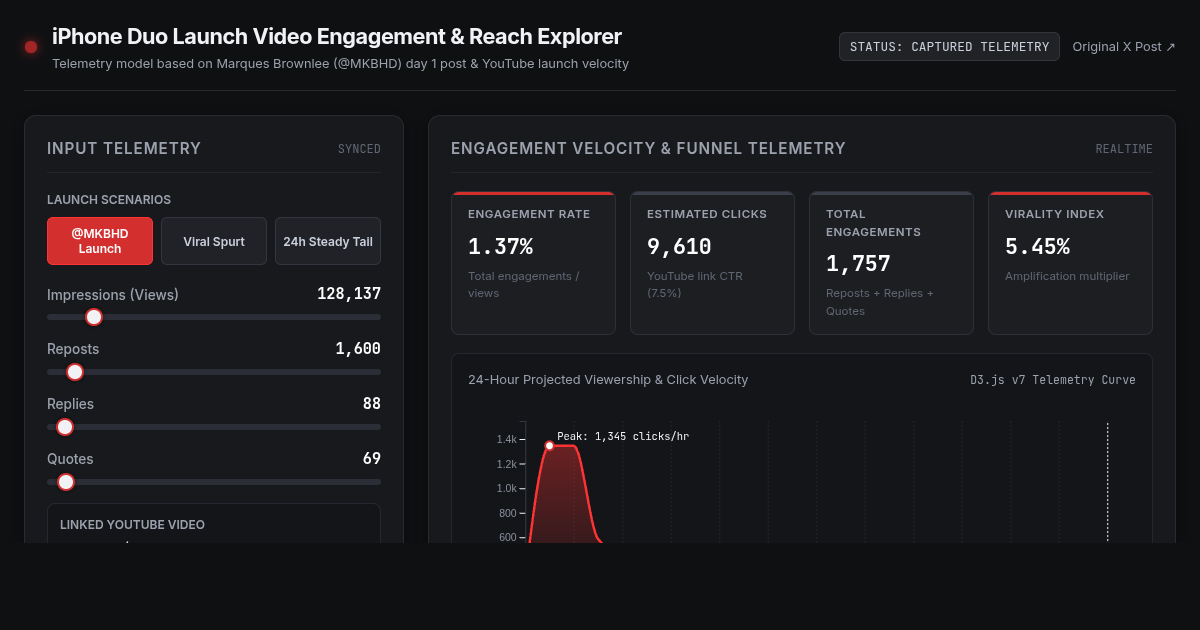Click the Engagement Velocity & Funnel Telemetry heading

coord(648,148)
